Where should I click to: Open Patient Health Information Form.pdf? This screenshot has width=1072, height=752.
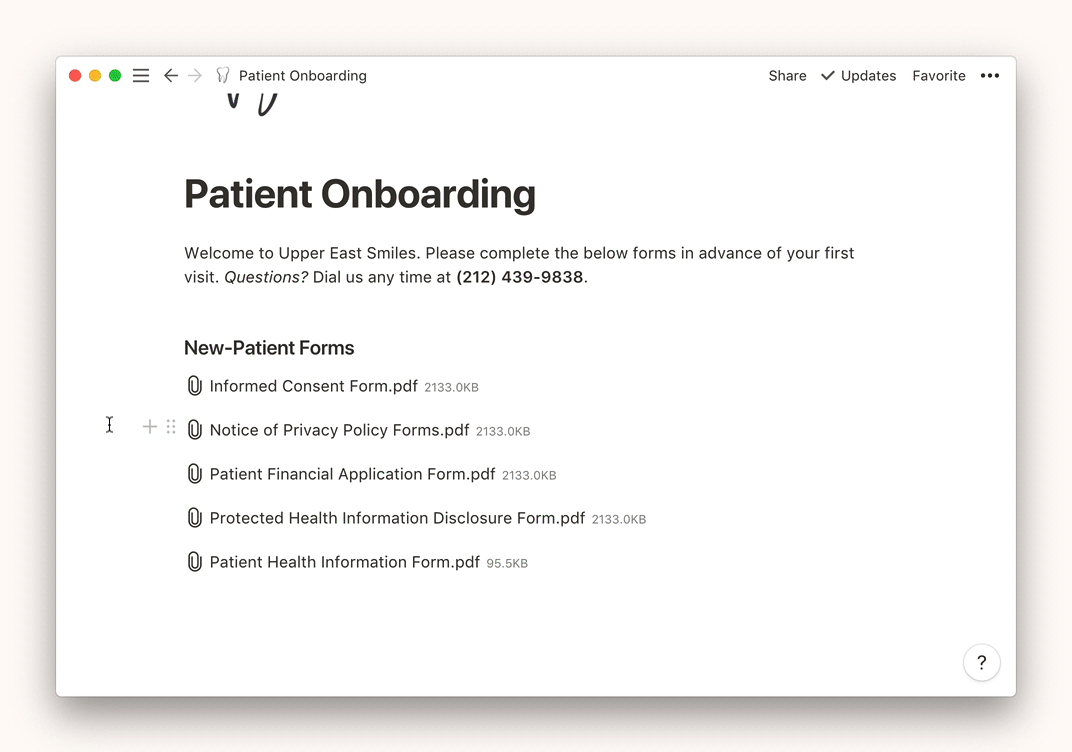(x=344, y=562)
